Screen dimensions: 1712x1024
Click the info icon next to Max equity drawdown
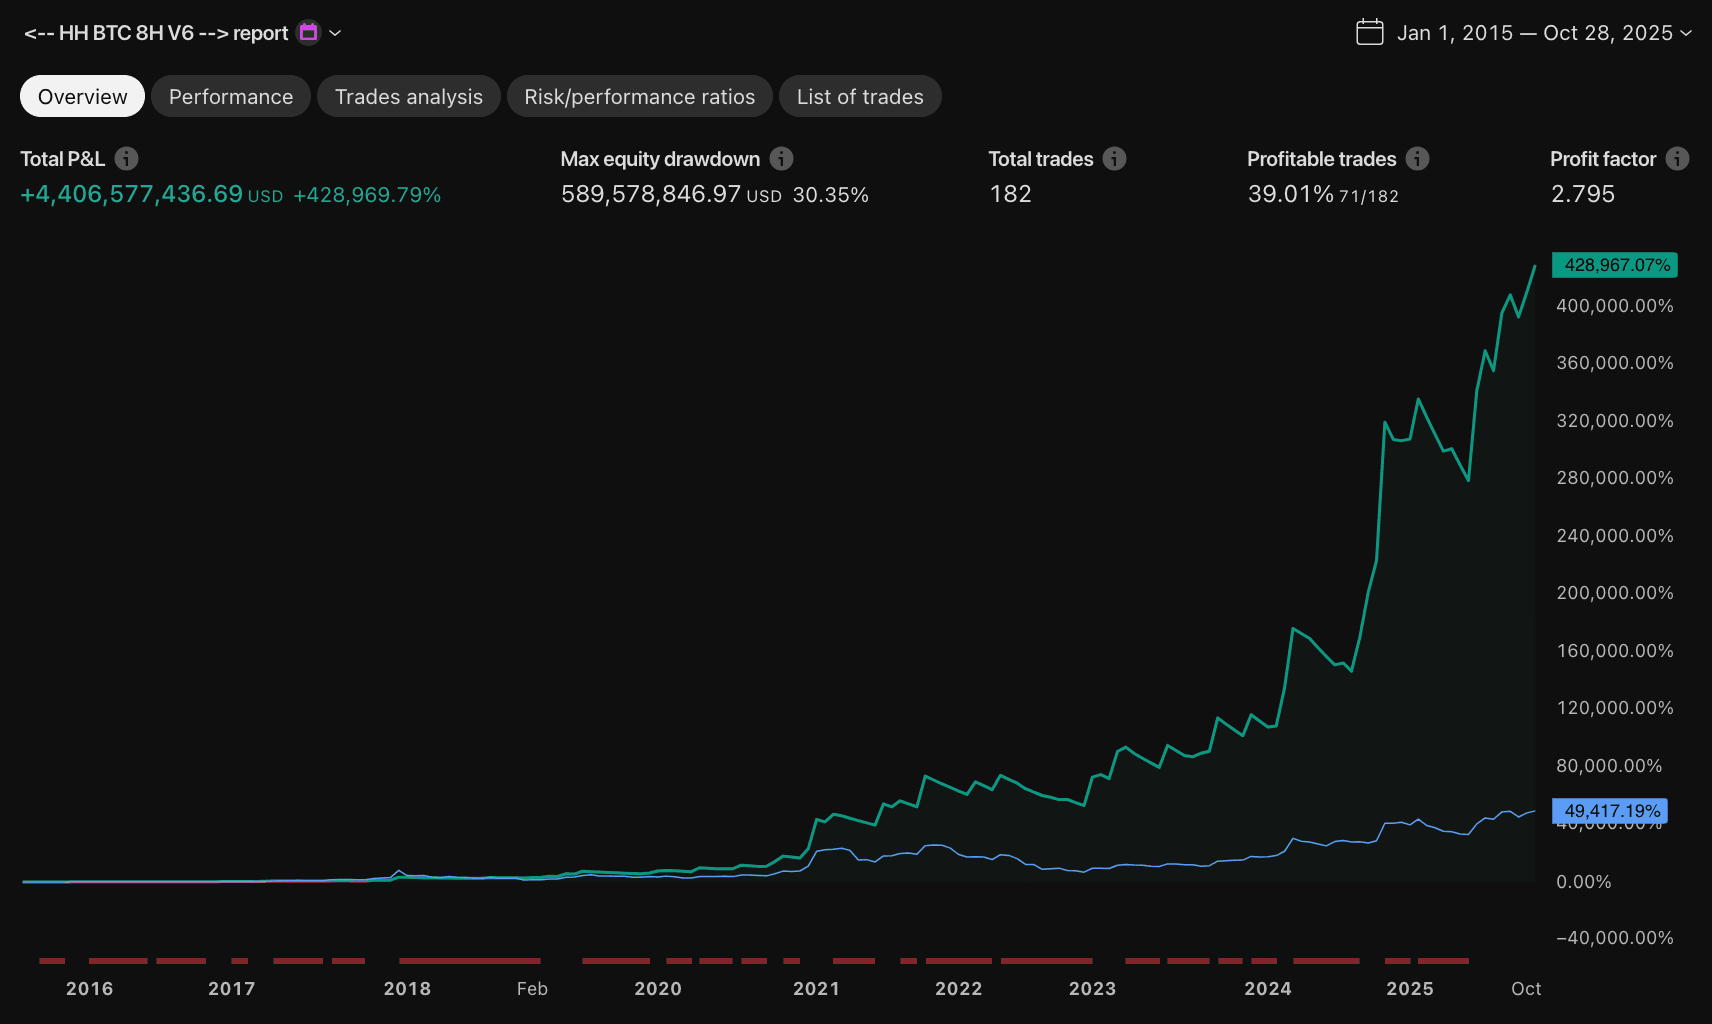coord(780,158)
